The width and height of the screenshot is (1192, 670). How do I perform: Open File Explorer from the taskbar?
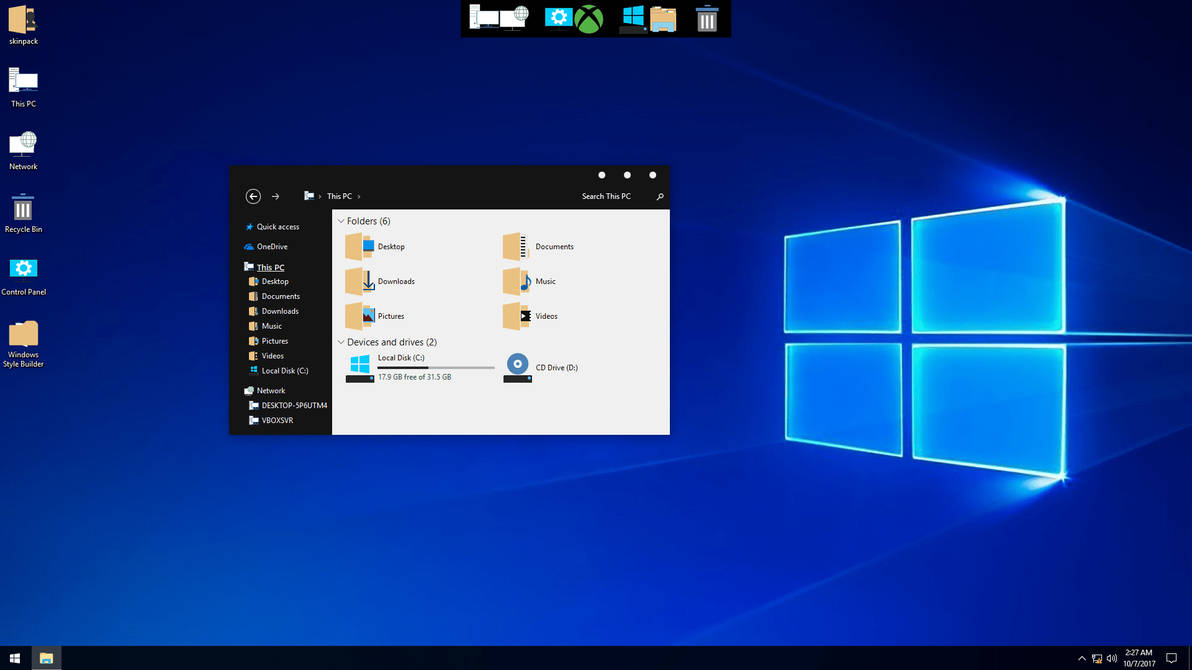[x=46, y=658]
